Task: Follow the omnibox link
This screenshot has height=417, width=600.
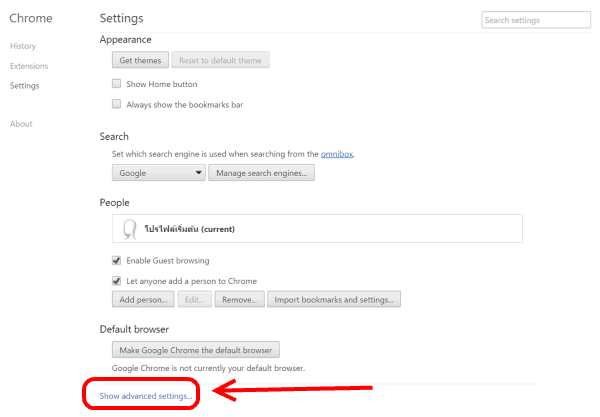Action: 336,154
